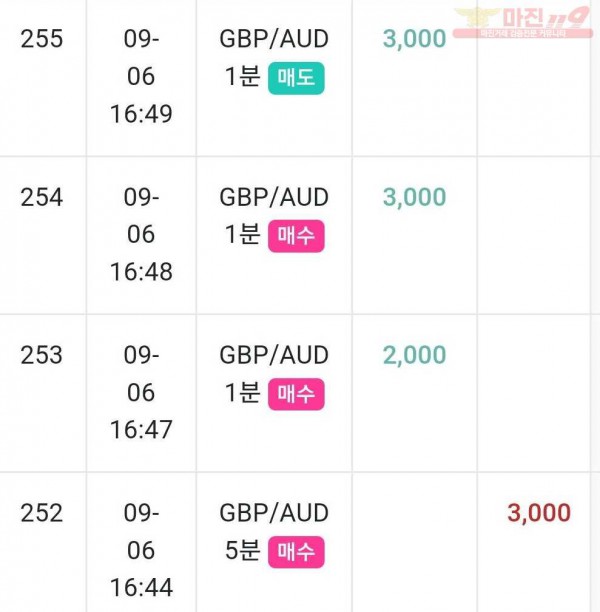Select trade number 255

pos(42,39)
